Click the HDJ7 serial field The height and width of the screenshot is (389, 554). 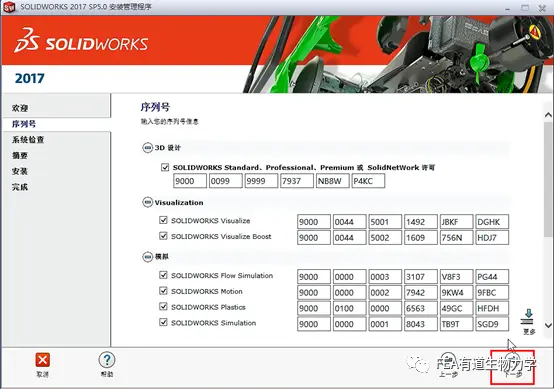(x=492, y=238)
